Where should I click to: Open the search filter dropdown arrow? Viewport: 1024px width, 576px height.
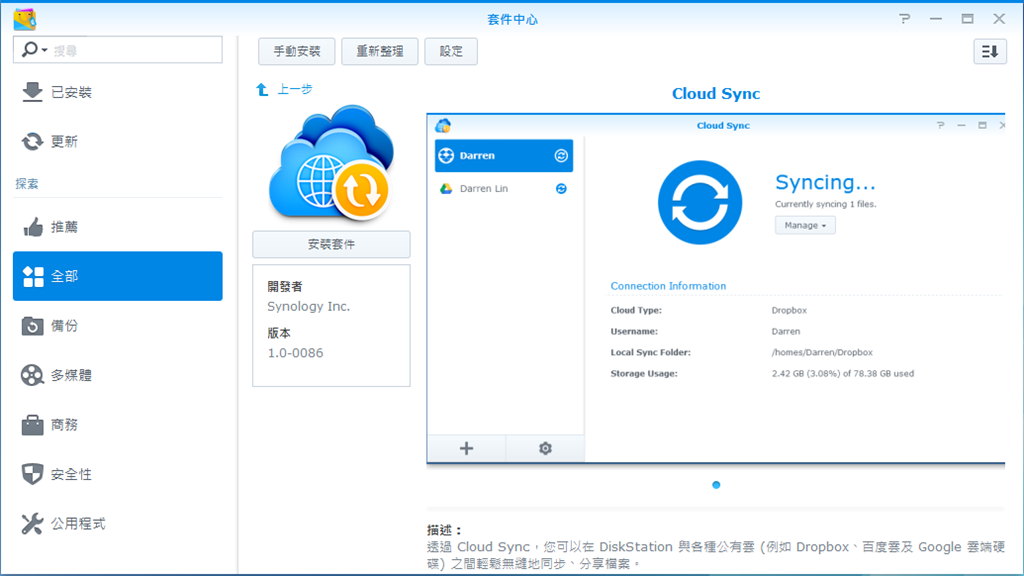[44, 50]
